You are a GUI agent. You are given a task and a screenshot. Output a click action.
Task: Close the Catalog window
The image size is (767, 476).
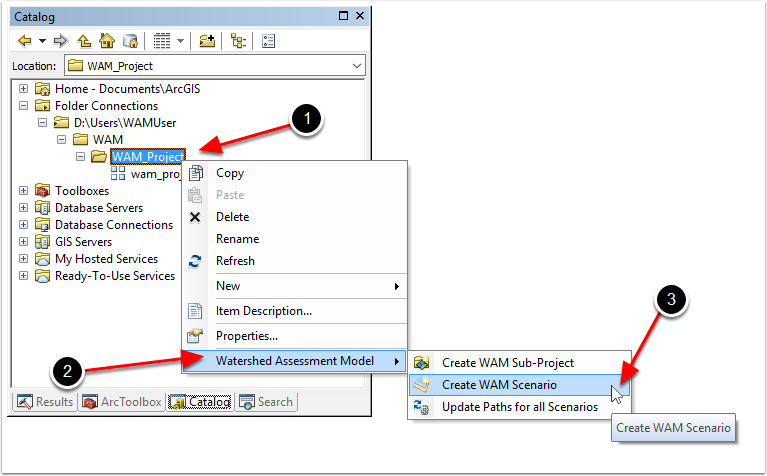coord(360,16)
